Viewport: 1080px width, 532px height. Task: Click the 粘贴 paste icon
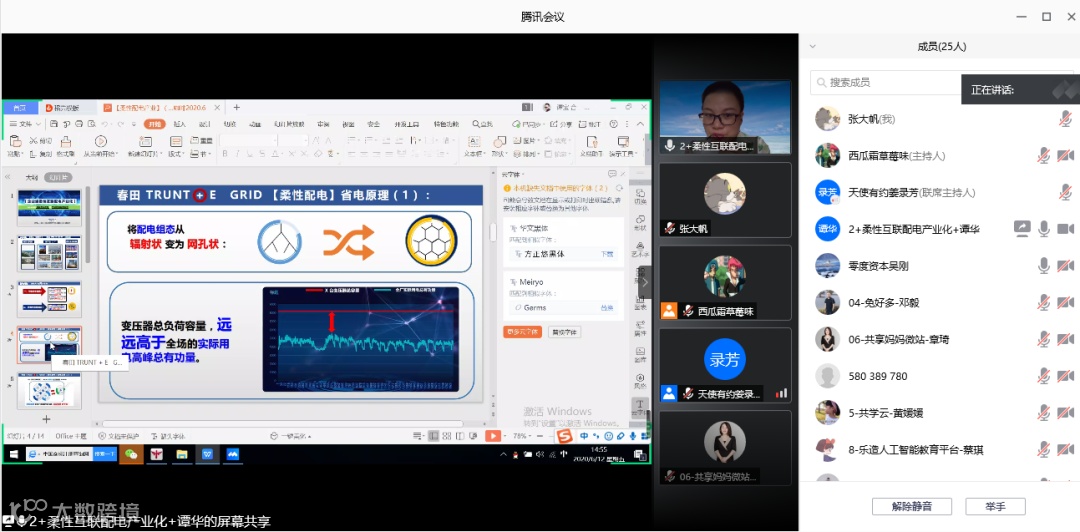coord(14,142)
